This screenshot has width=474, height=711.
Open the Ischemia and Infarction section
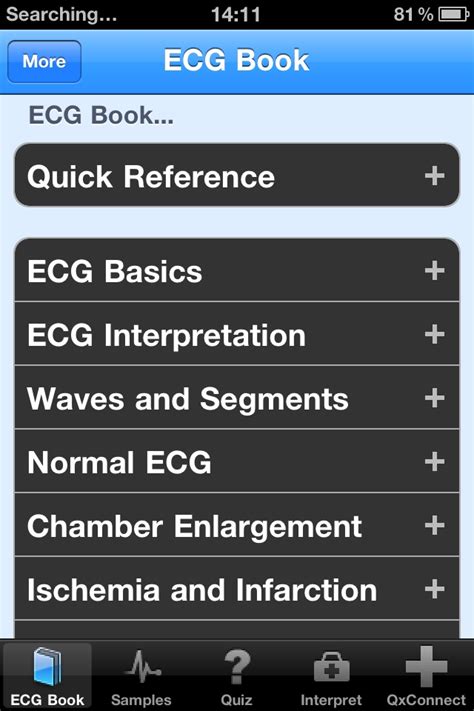pos(237,589)
